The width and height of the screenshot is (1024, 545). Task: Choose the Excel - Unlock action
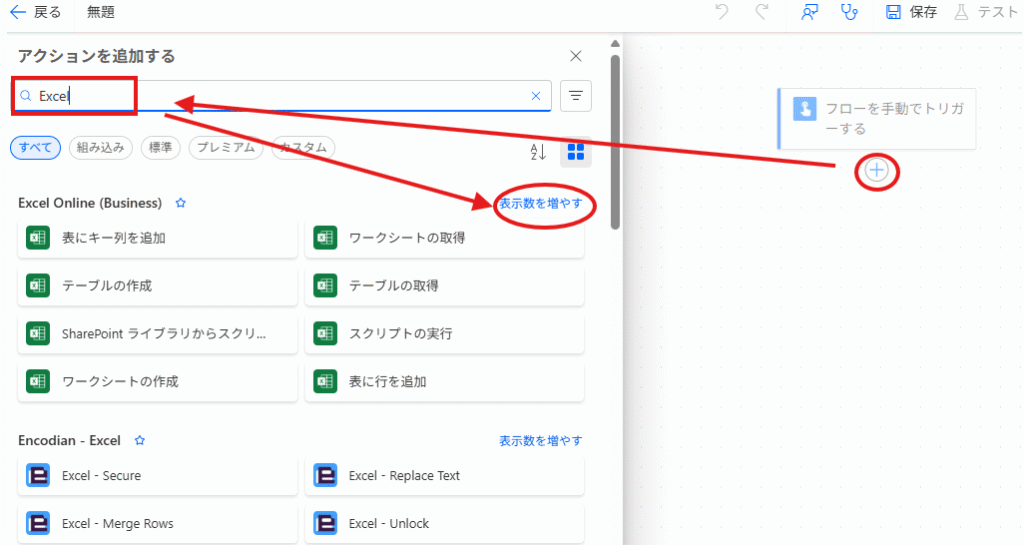[x=445, y=523]
